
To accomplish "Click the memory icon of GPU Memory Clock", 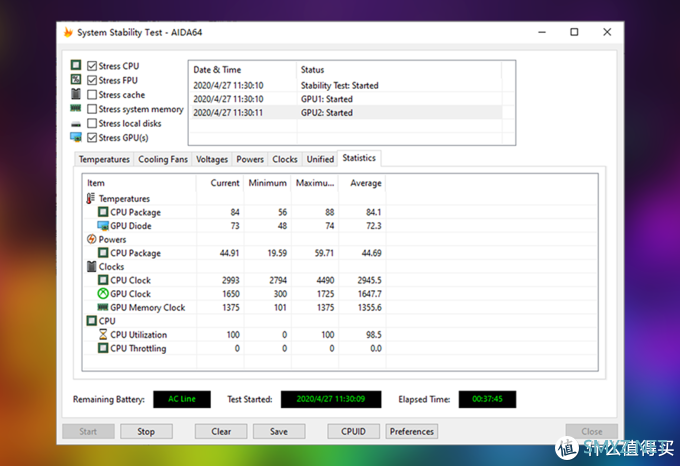I will click(103, 307).
